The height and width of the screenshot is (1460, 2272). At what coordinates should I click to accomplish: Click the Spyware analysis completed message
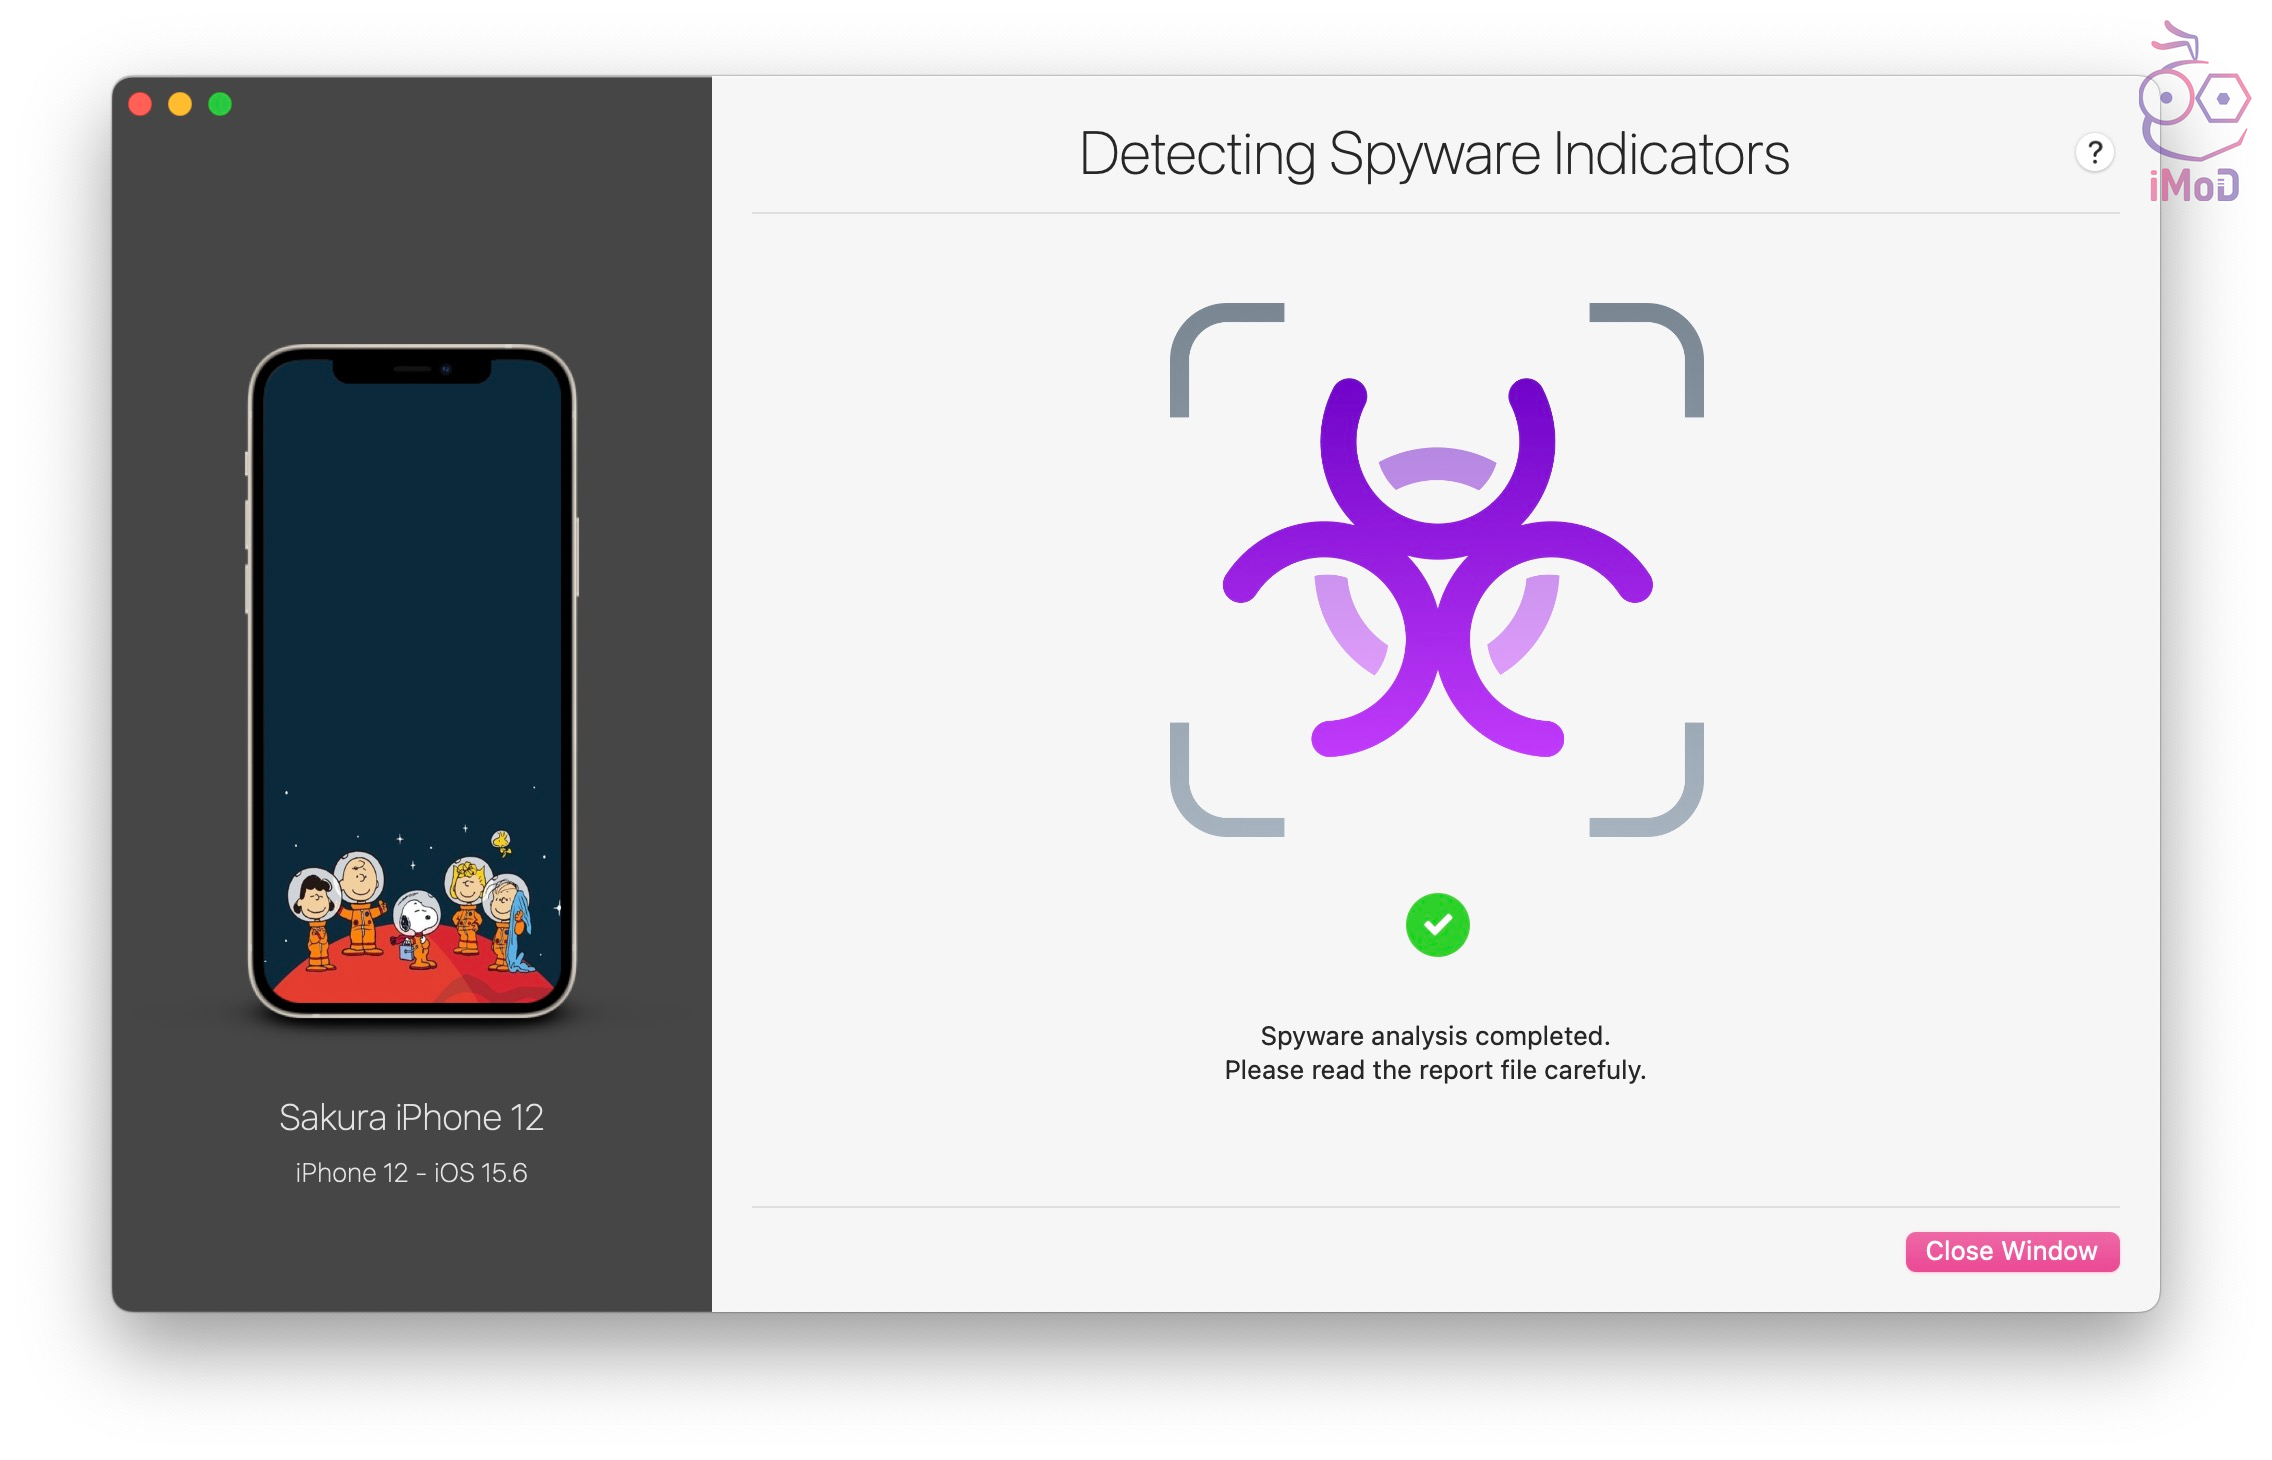(1435, 1036)
